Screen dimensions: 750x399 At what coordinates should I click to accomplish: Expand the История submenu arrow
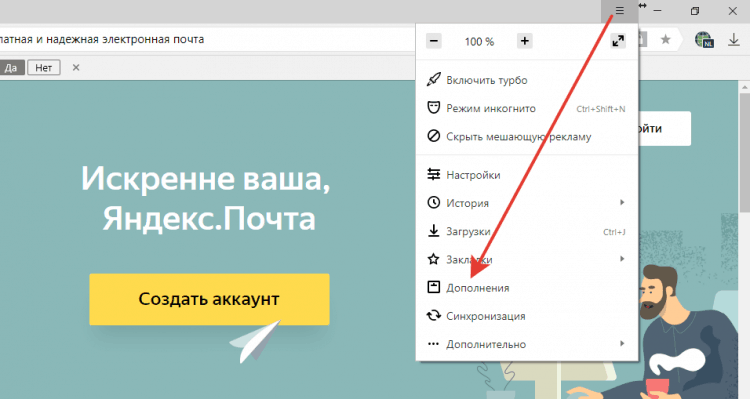click(x=622, y=202)
